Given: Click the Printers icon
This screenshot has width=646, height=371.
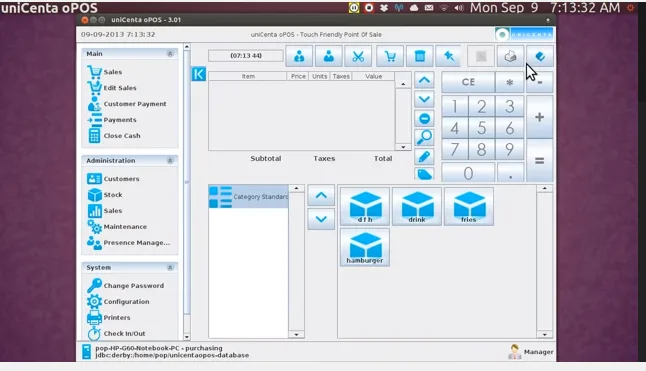Looking at the screenshot, I should click(94, 317).
